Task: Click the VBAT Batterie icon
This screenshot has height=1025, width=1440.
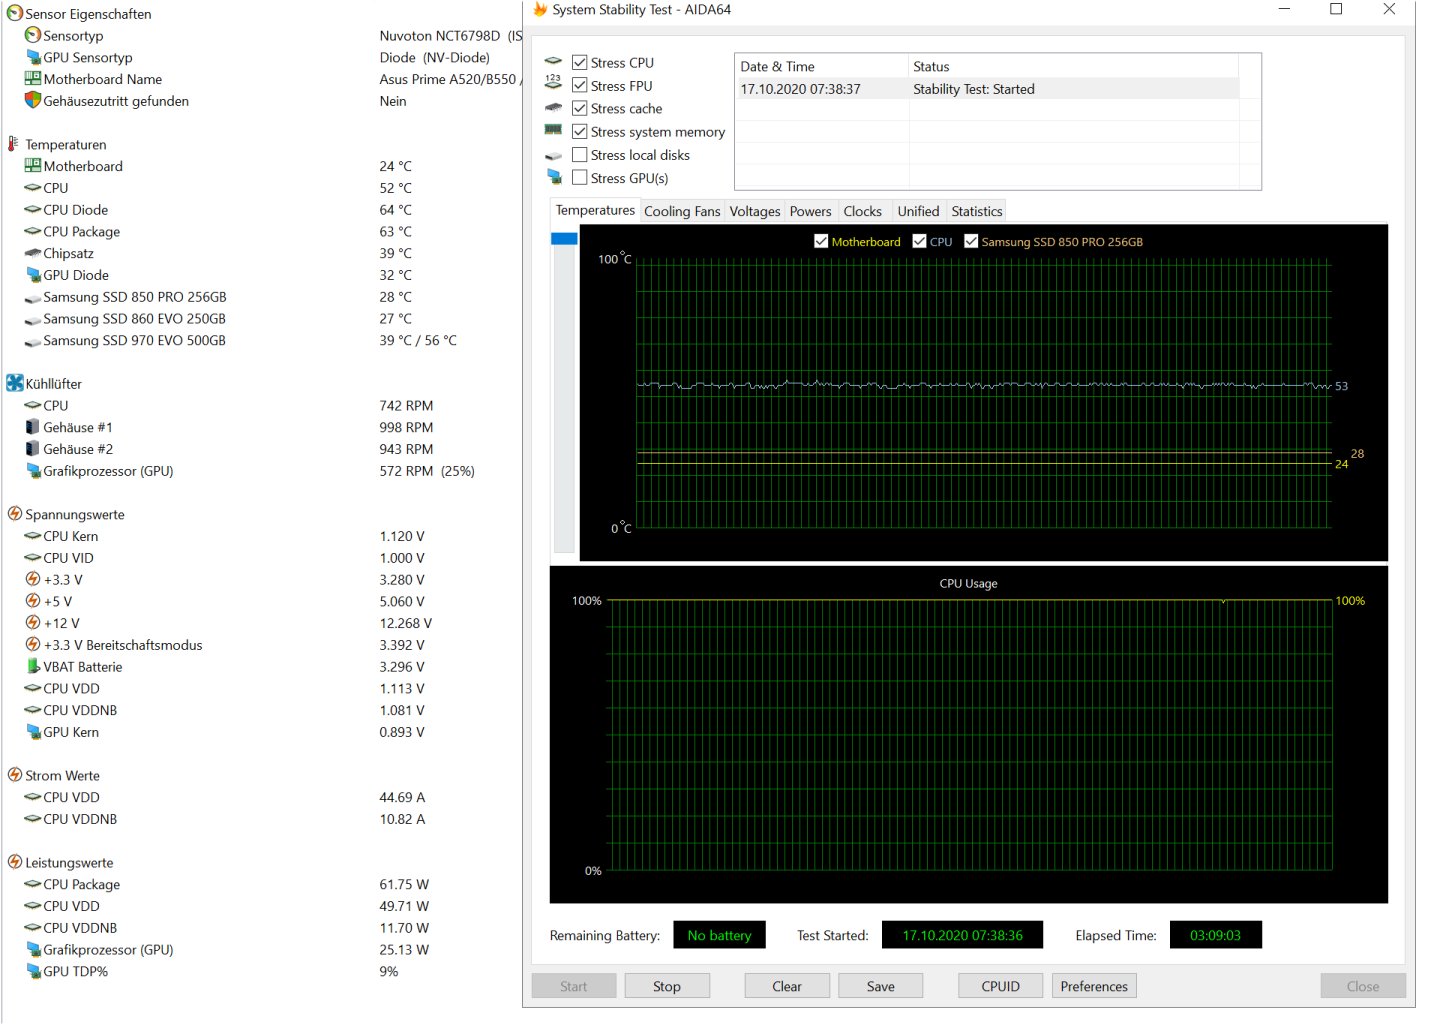Action: click(33, 666)
